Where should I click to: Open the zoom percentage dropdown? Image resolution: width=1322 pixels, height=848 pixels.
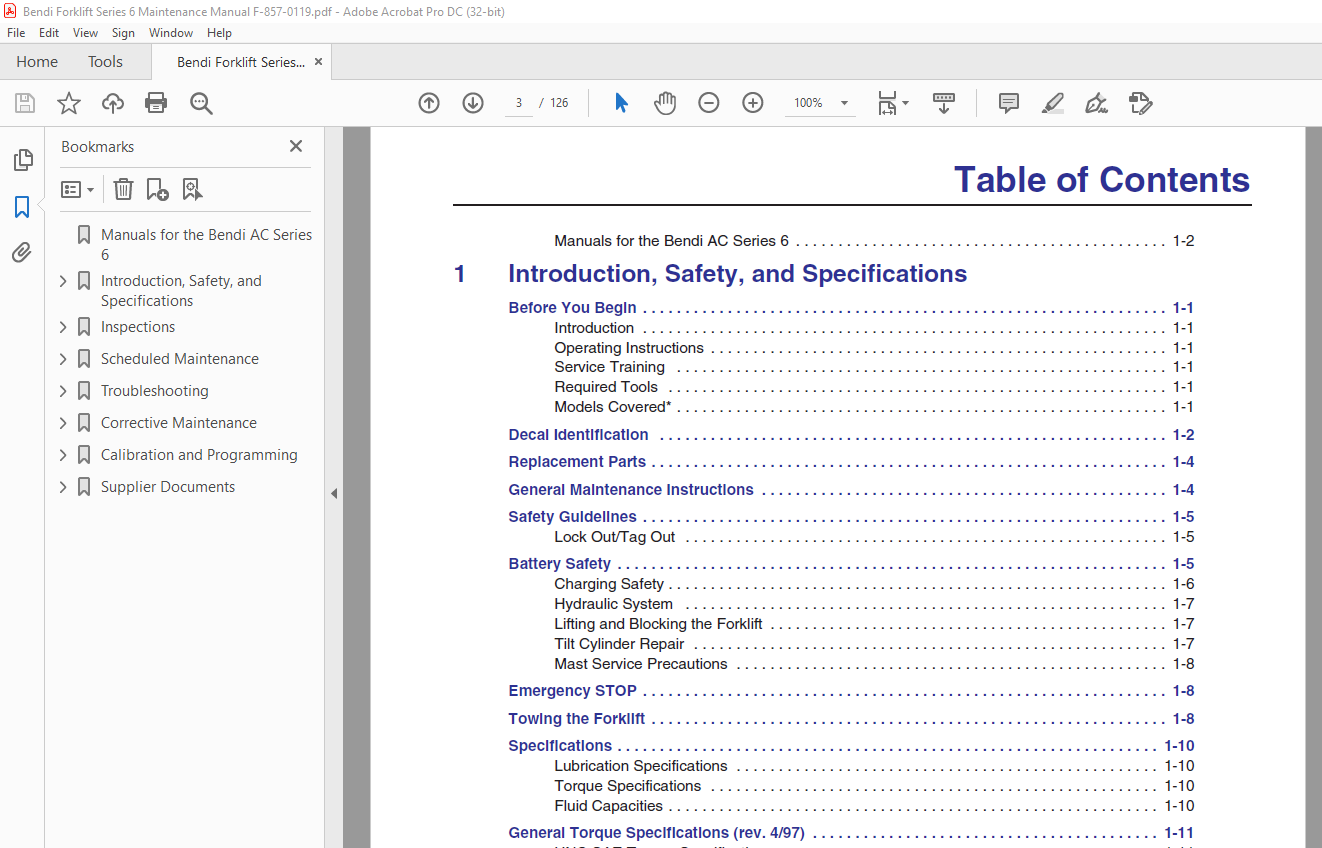point(844,103)
